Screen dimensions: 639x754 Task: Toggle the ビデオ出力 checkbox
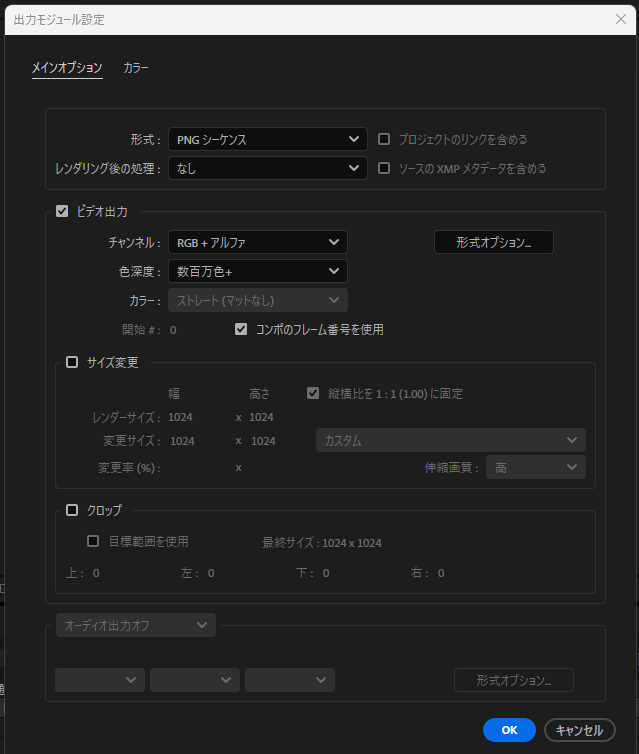[62, 211]
